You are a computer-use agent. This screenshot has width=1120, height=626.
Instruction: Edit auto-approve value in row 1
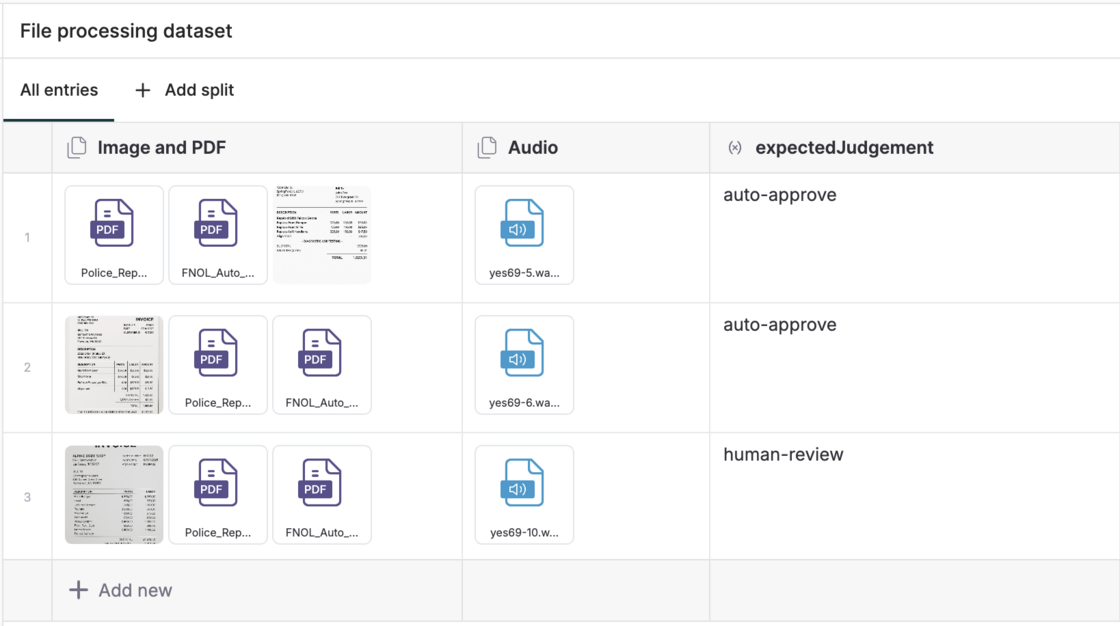click(780, 195)
